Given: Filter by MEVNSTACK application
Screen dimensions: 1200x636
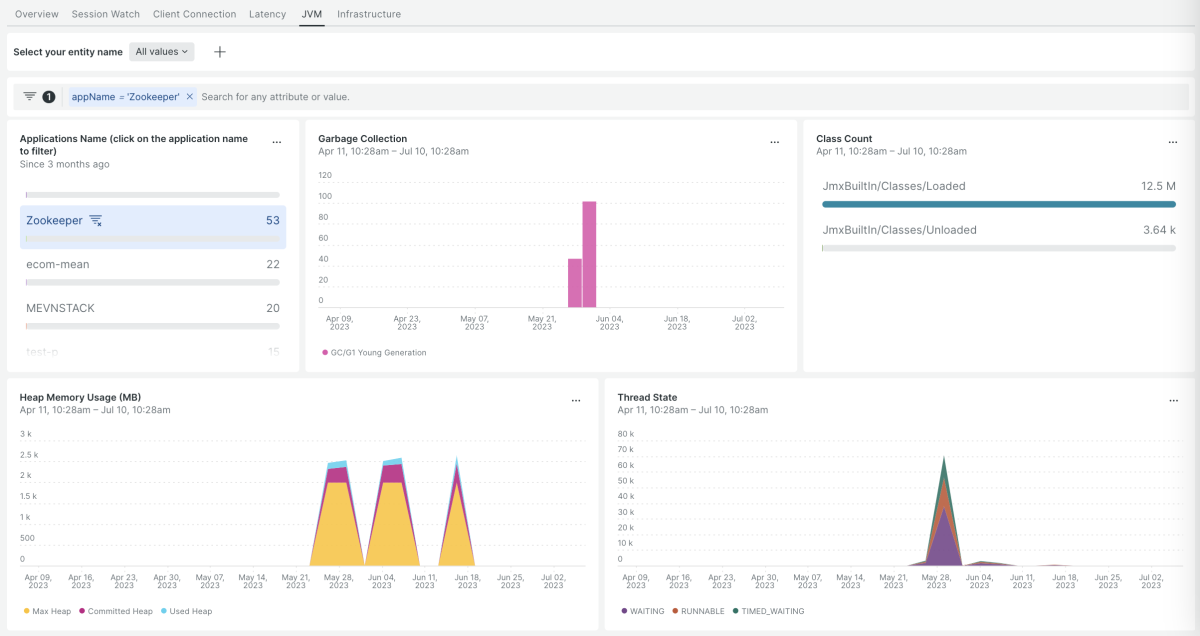Looking at the screenshot, I should click(x=60, y=308).
